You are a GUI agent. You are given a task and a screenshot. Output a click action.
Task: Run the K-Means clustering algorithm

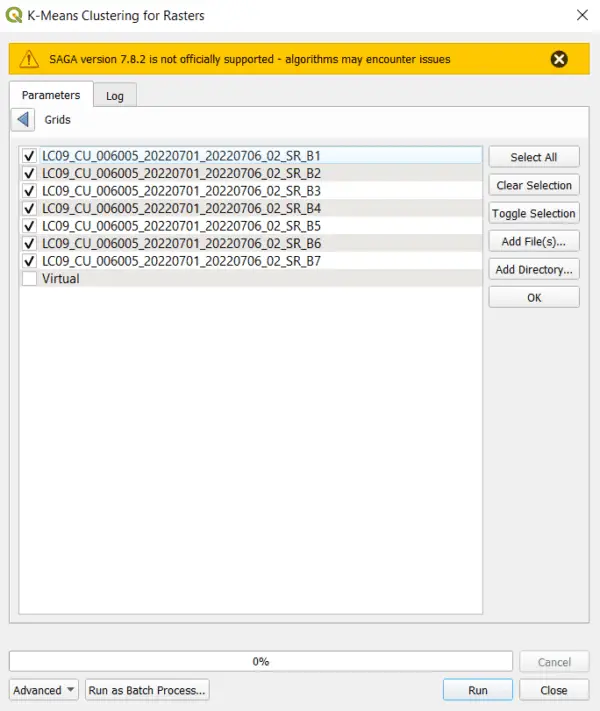pyautogui.click(x=478, y=690)
